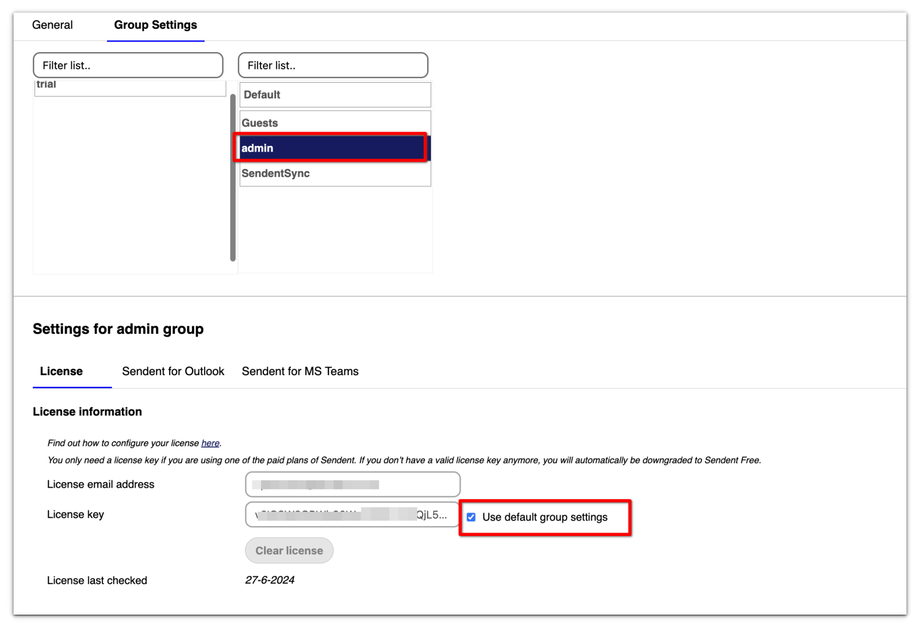The height and width of the screenshot is (629, 920).
Task: Focus the right Filter list search box
Action: tap(333, 66)
